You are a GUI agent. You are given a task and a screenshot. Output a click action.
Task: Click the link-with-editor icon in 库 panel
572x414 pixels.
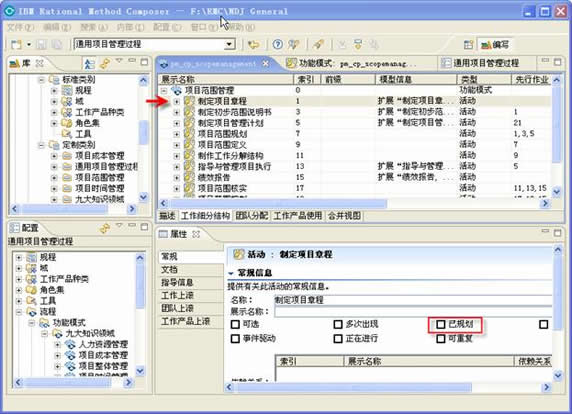(105, 63)
